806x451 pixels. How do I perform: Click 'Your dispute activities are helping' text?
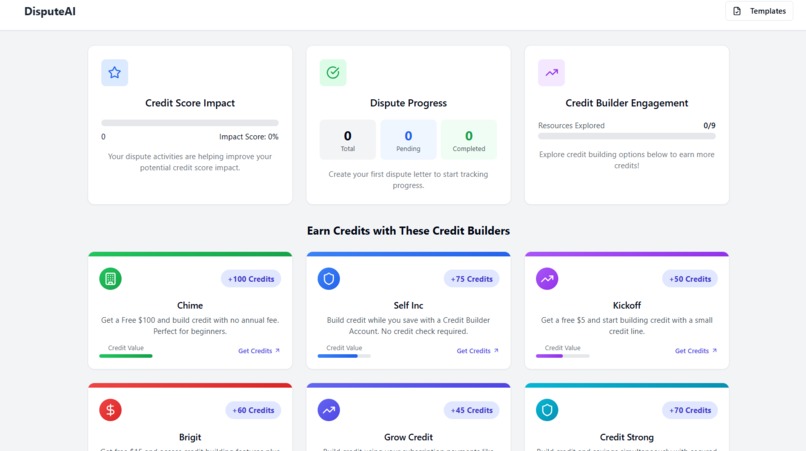[190, 162]
